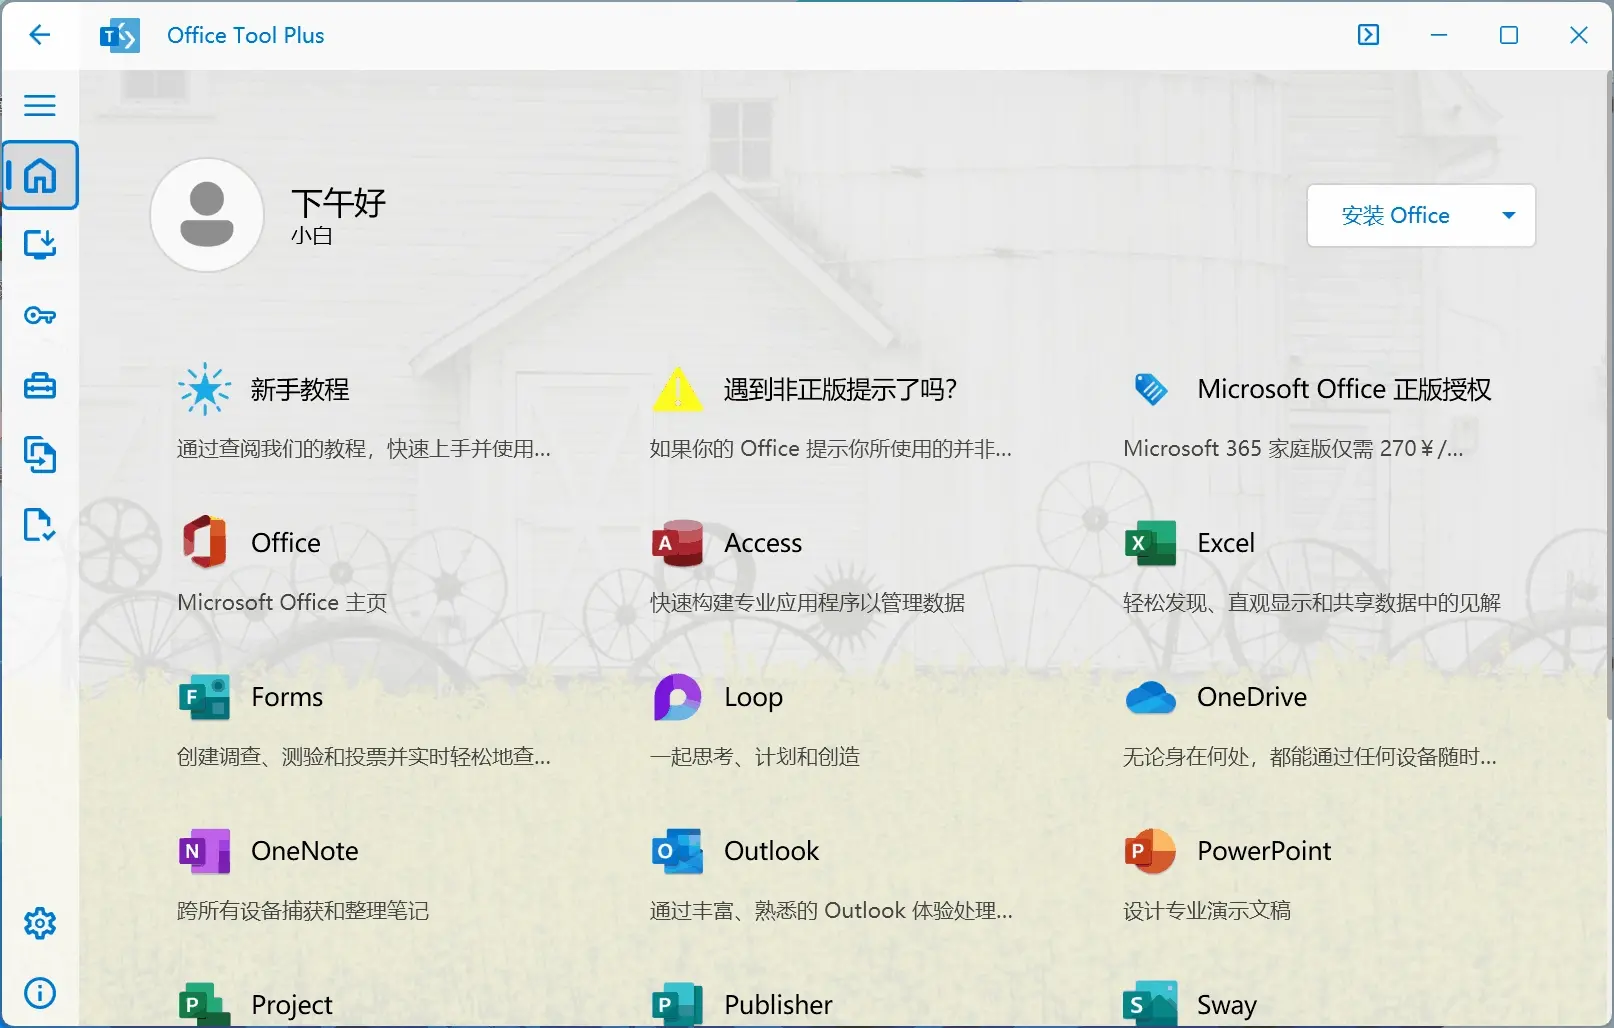1614x1028 pixels.
Task: Open the Sway app icon
Action: [1150, 1004]
